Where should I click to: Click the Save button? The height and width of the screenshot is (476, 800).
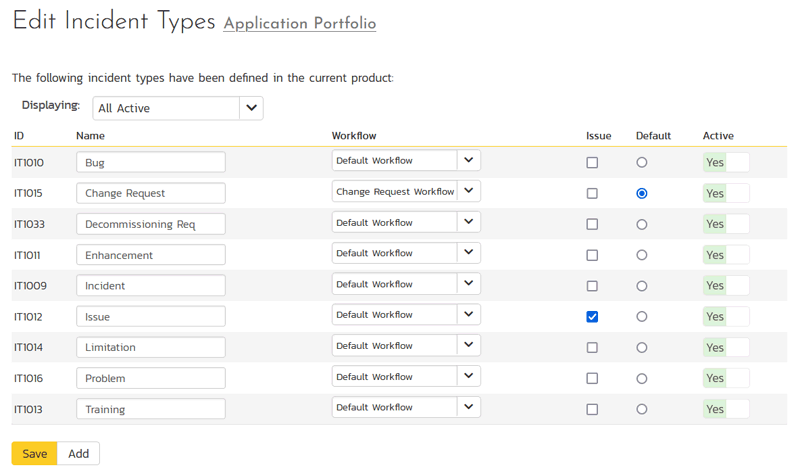(34, 454)
